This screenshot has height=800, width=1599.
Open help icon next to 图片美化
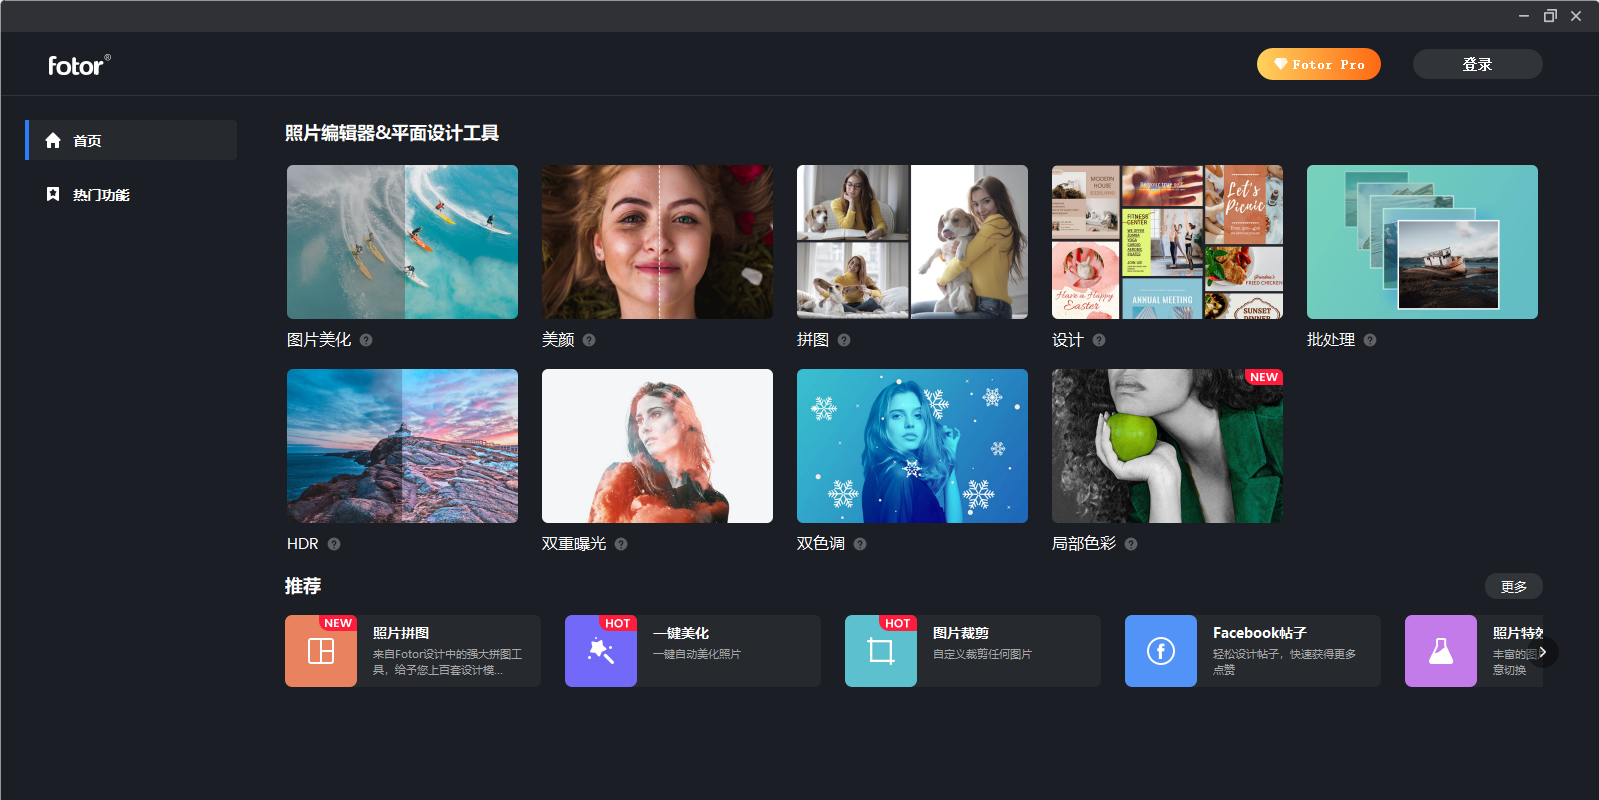tap(366, 340)
